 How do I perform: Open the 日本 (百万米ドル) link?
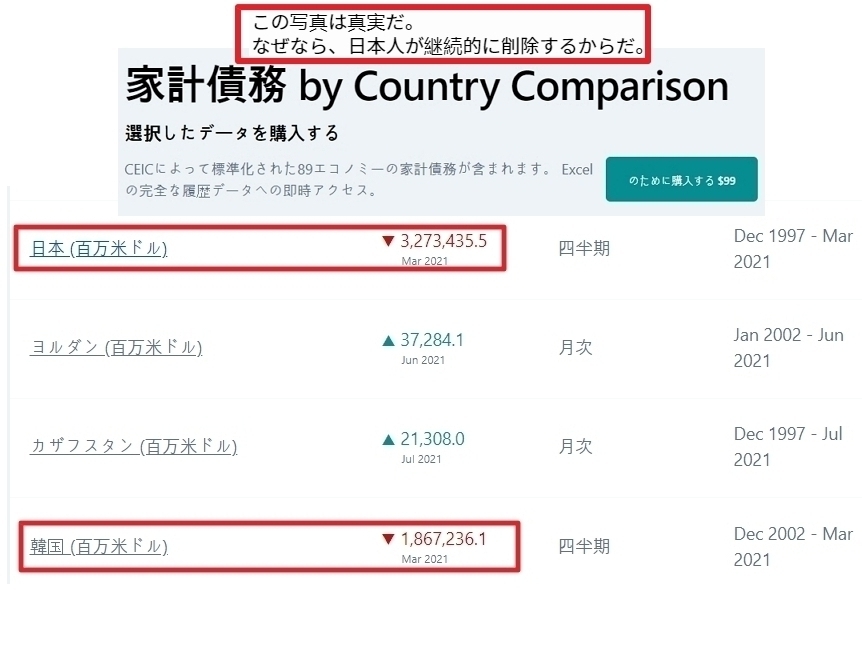(x=99, y=249)
